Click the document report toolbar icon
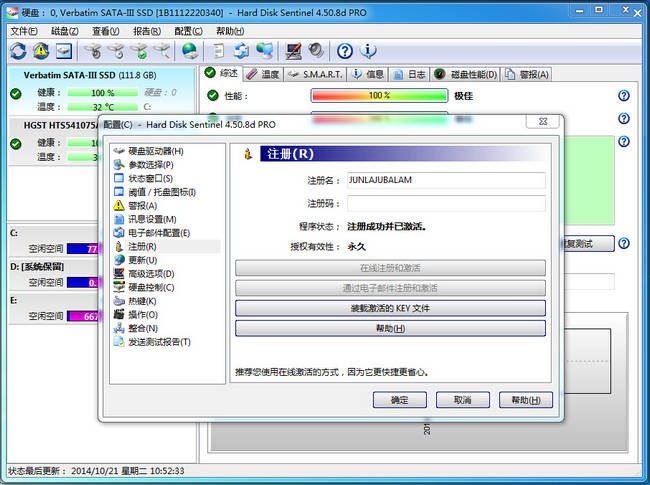Screen dimensions: 650x485 coord(218,51)
